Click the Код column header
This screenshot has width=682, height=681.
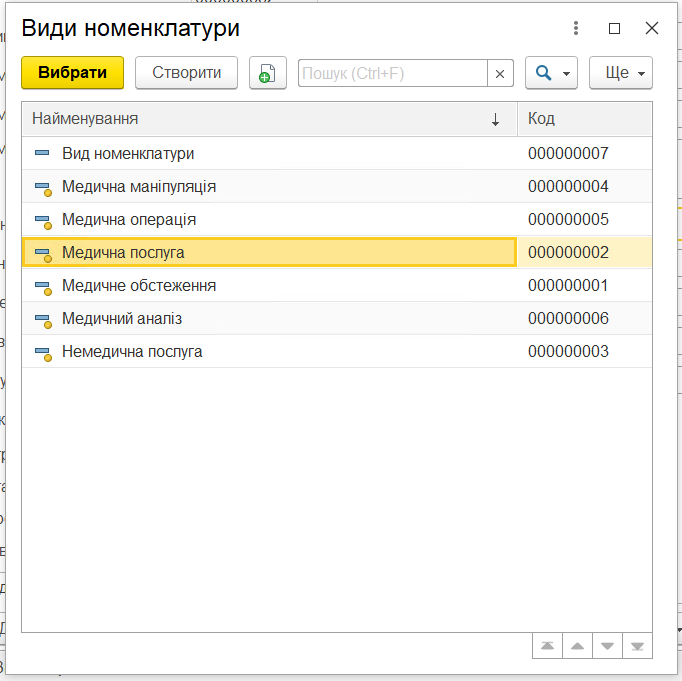pyautogui.click(x=584, y=119)
